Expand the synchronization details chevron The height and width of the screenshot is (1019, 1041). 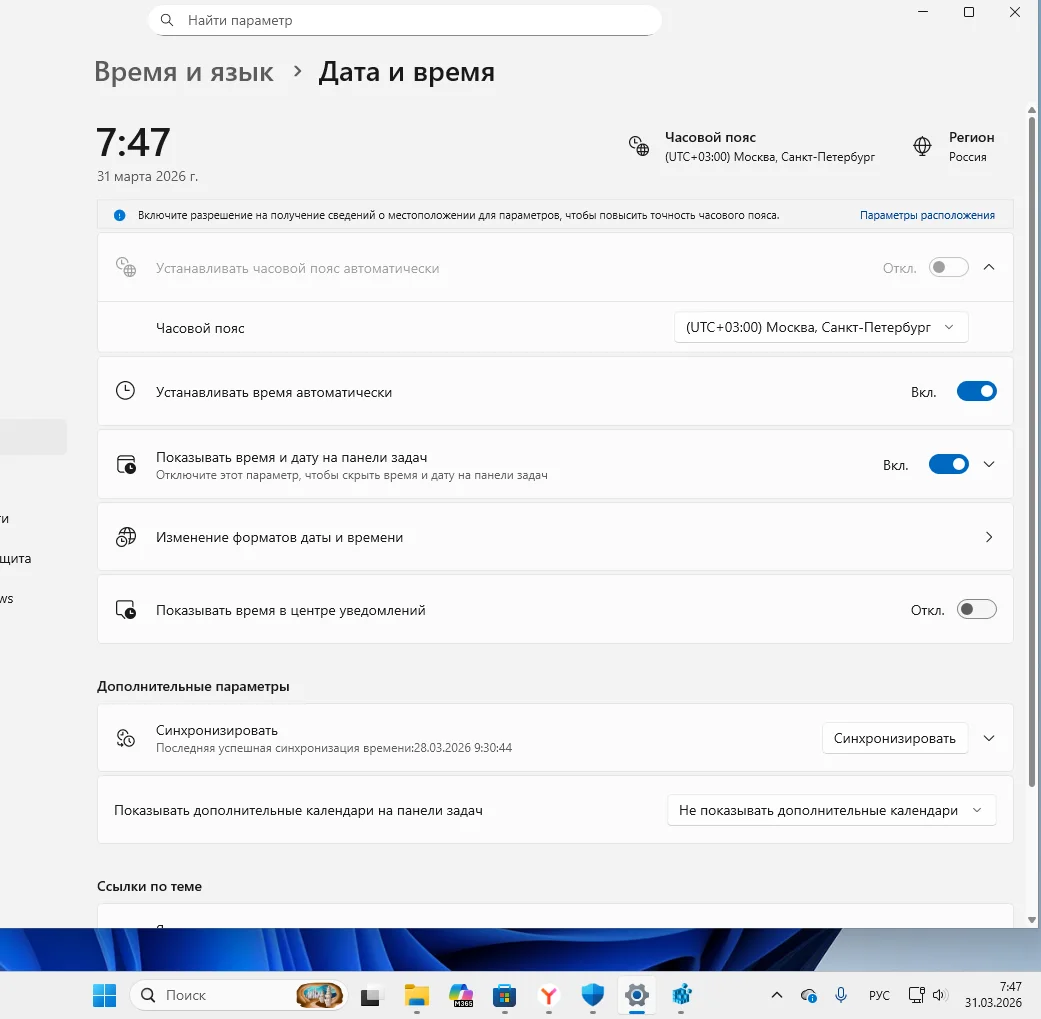[989, 738]
